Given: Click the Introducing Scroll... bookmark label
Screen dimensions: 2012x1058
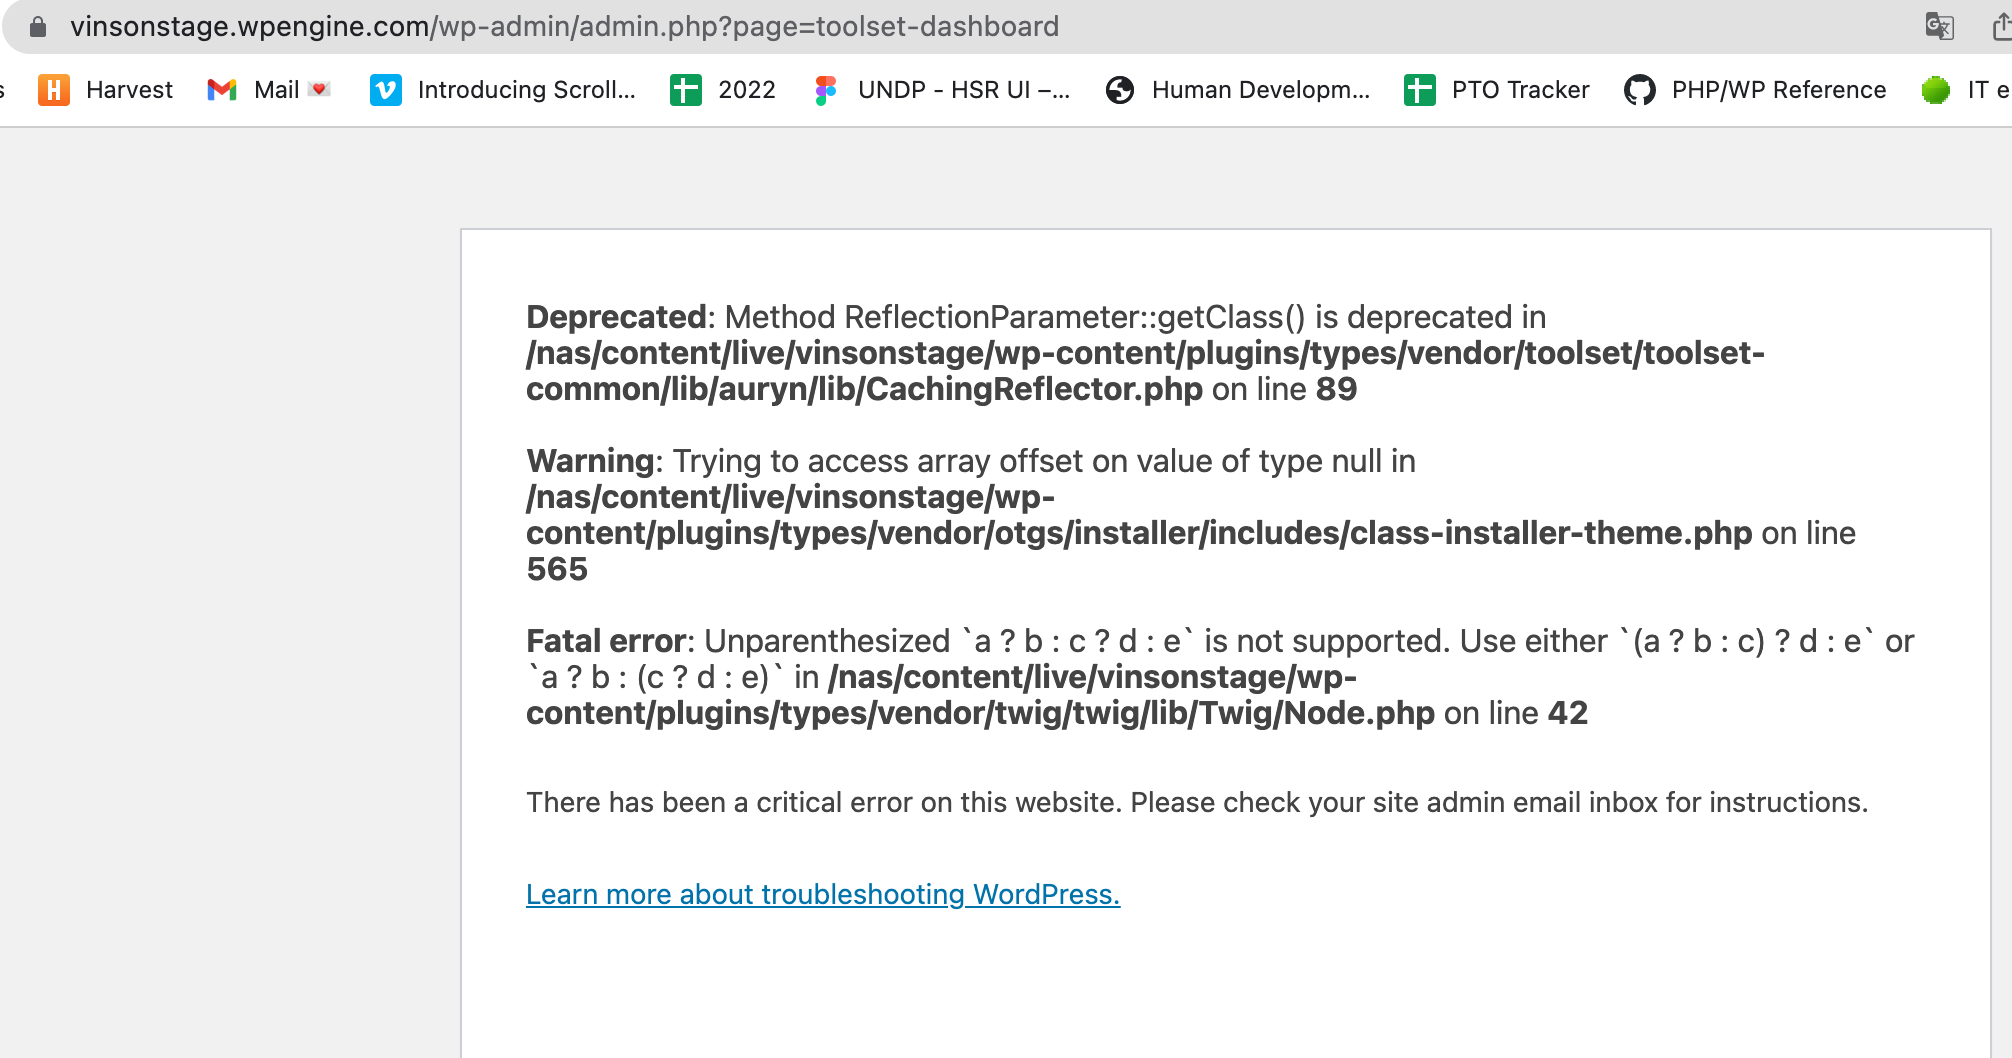Looking at the screenshot, I should pos(527,90).
